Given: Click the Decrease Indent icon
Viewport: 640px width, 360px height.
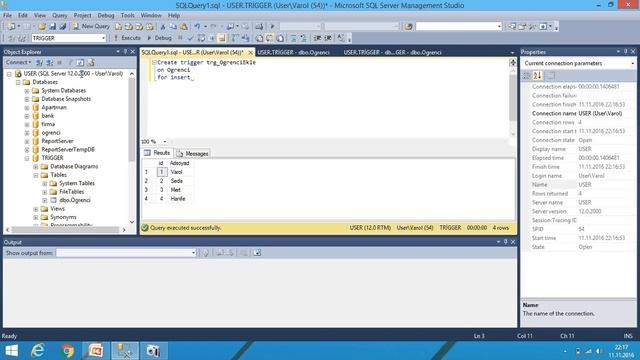Looking at the screenshot, I should click(317, 38).
